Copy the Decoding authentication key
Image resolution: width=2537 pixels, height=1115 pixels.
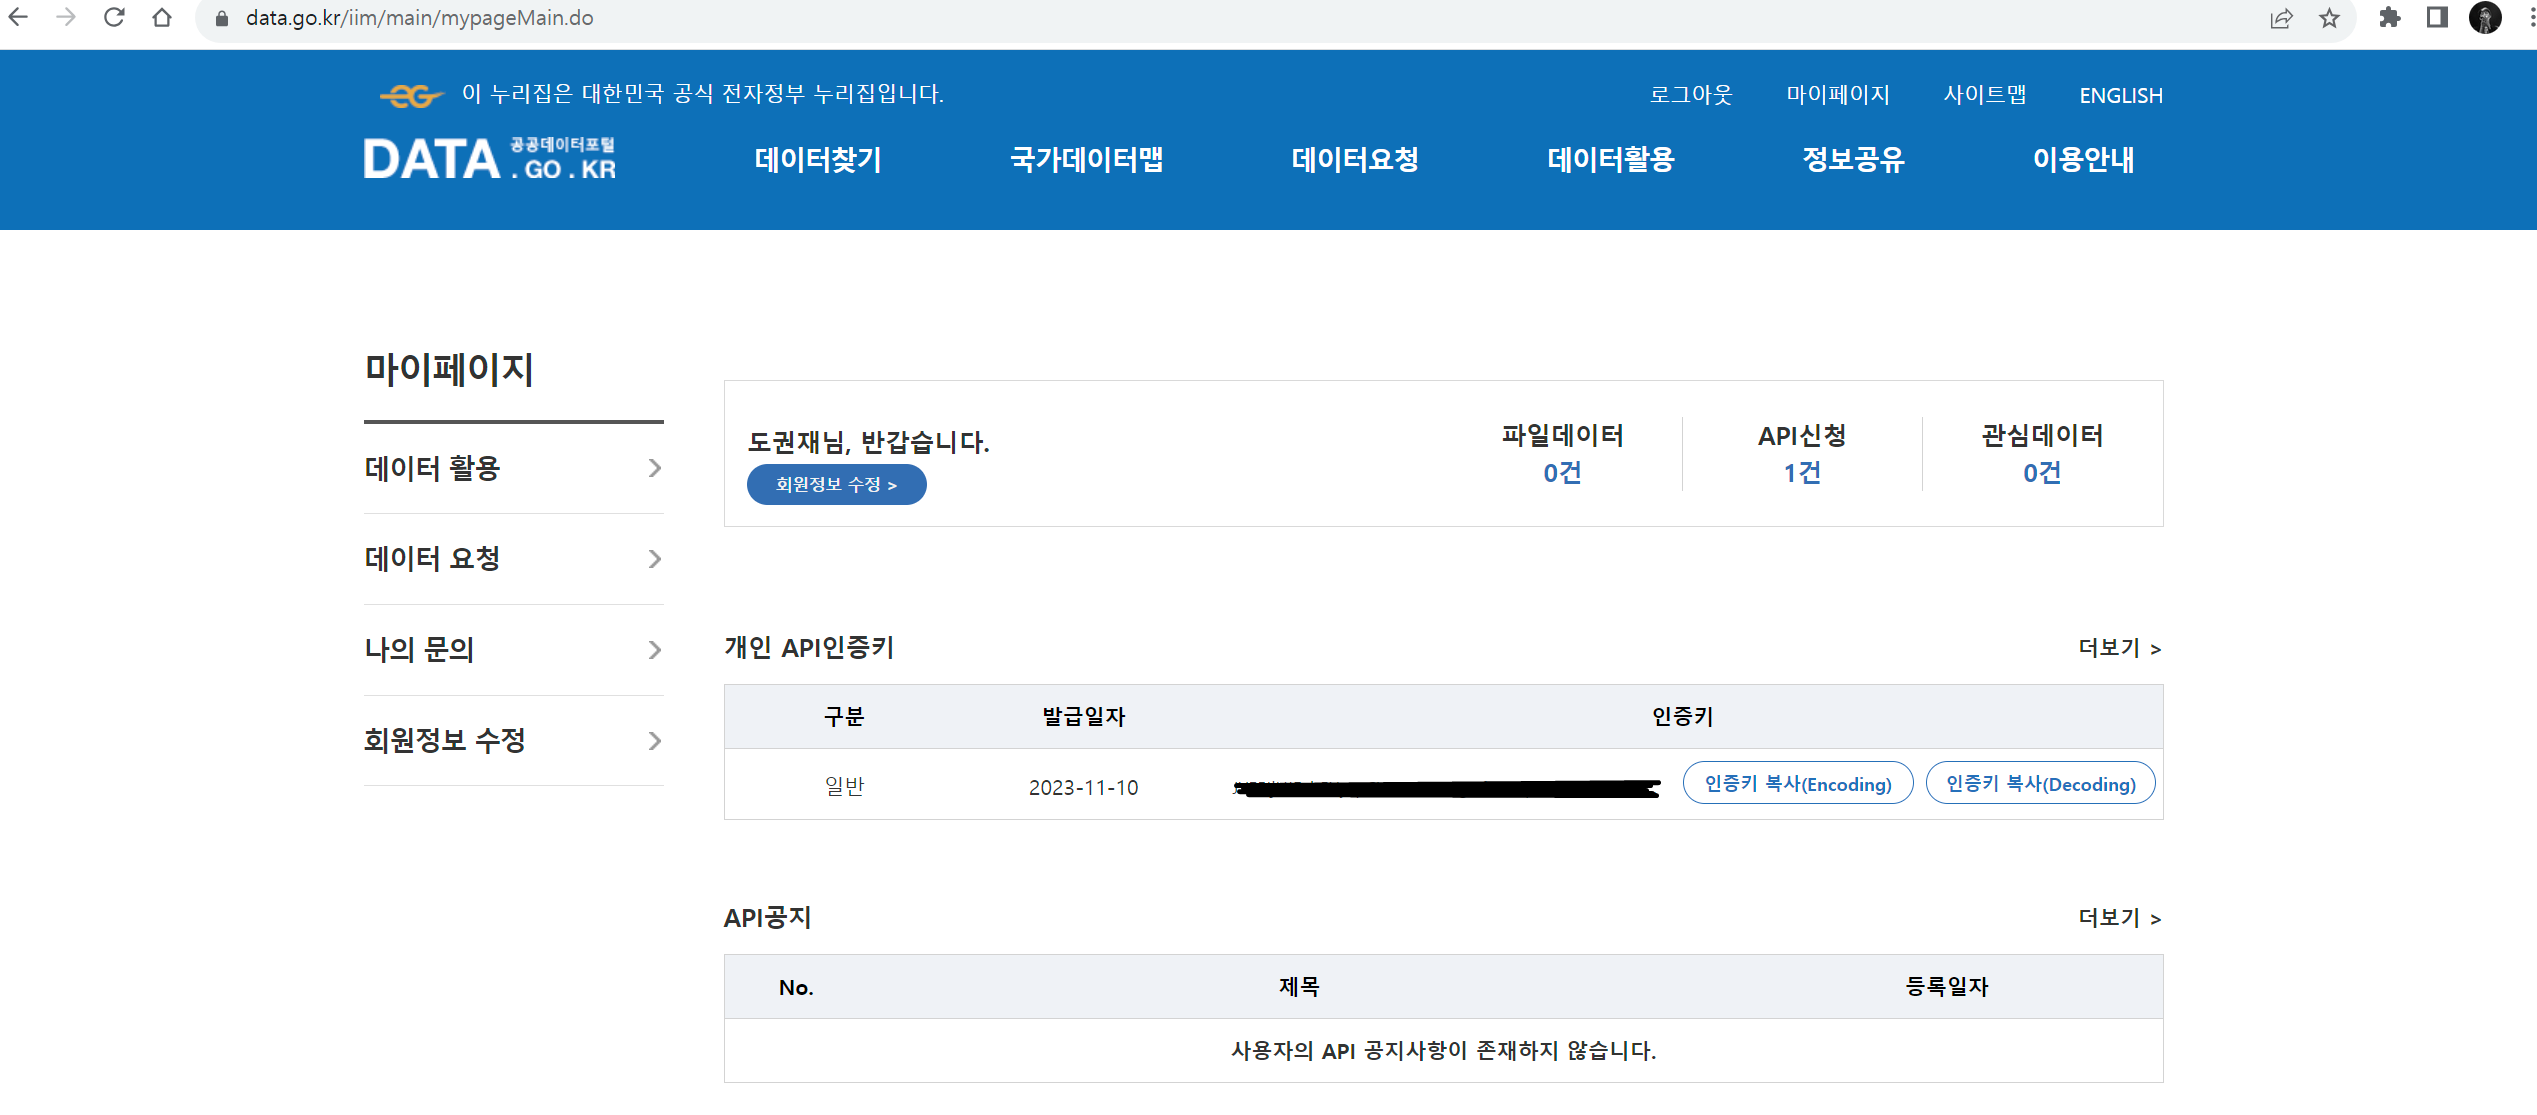[x=2040, y=784]
